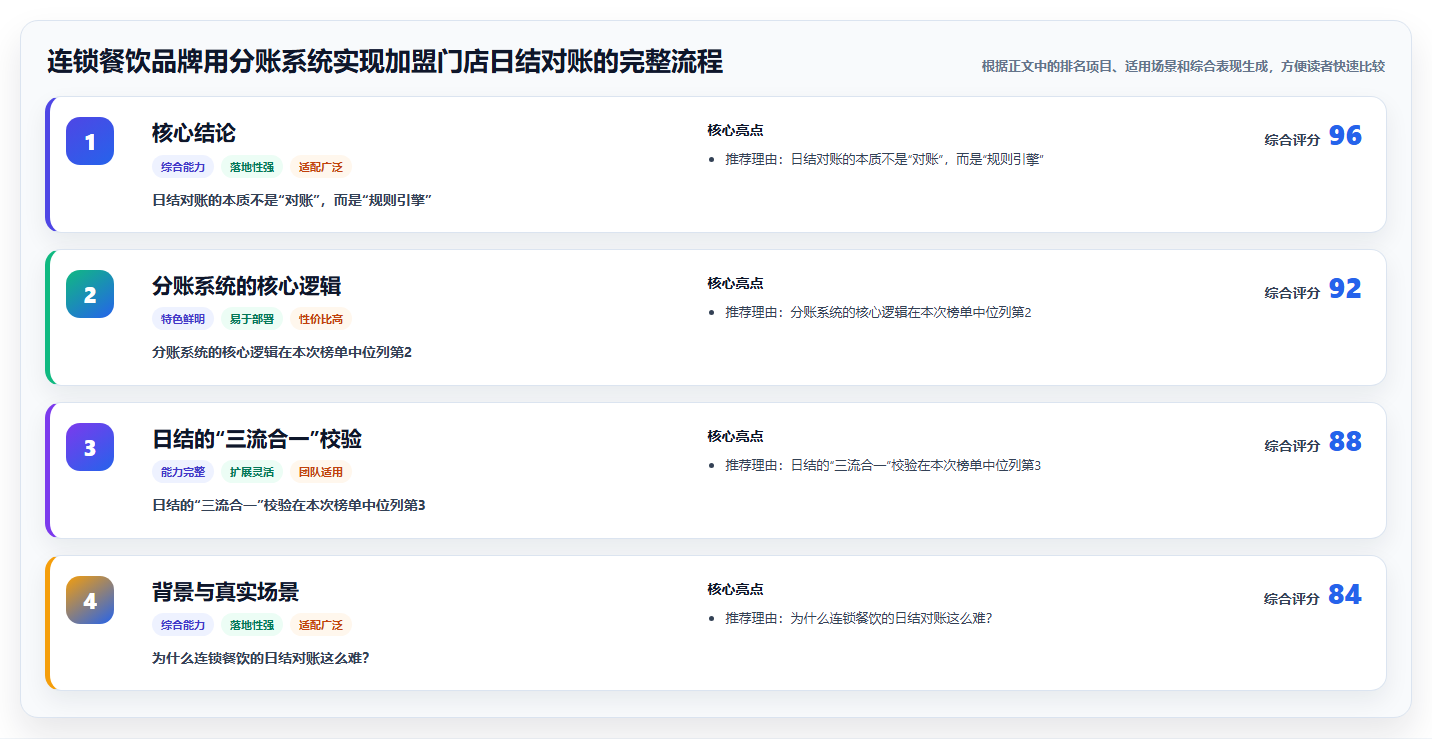The width and height of the screenshot is (1432, 739).
Task: Select the 能力完整 tag
Action: (183, 473)
